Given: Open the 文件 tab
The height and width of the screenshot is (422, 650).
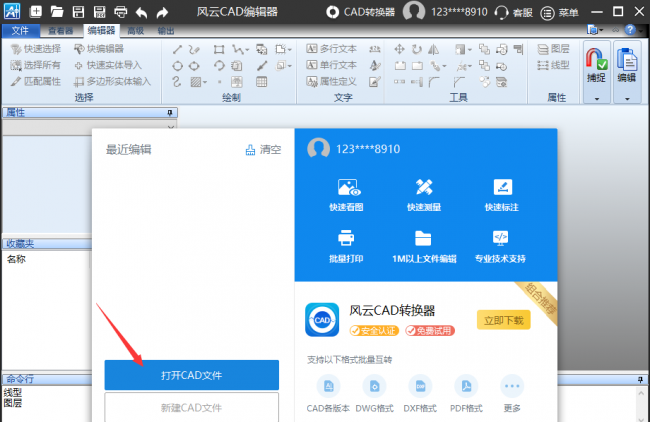Looking at the screenshot, I should [x=20, y=31].
